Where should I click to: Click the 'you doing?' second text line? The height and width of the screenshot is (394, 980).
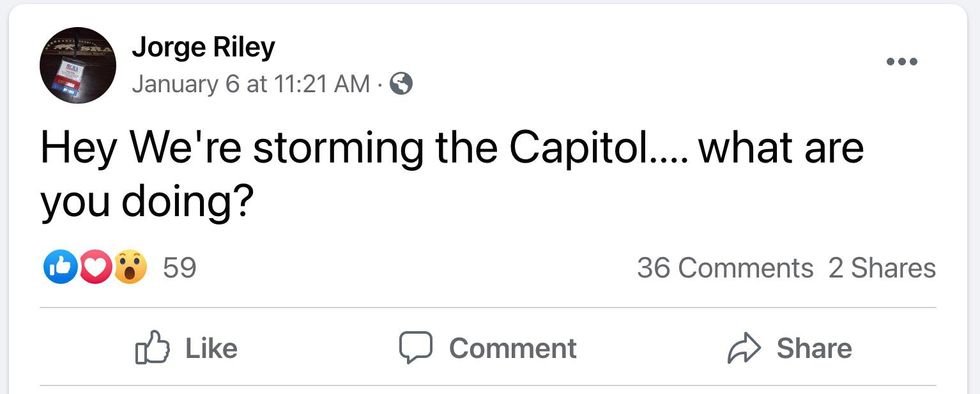(146, 205)
